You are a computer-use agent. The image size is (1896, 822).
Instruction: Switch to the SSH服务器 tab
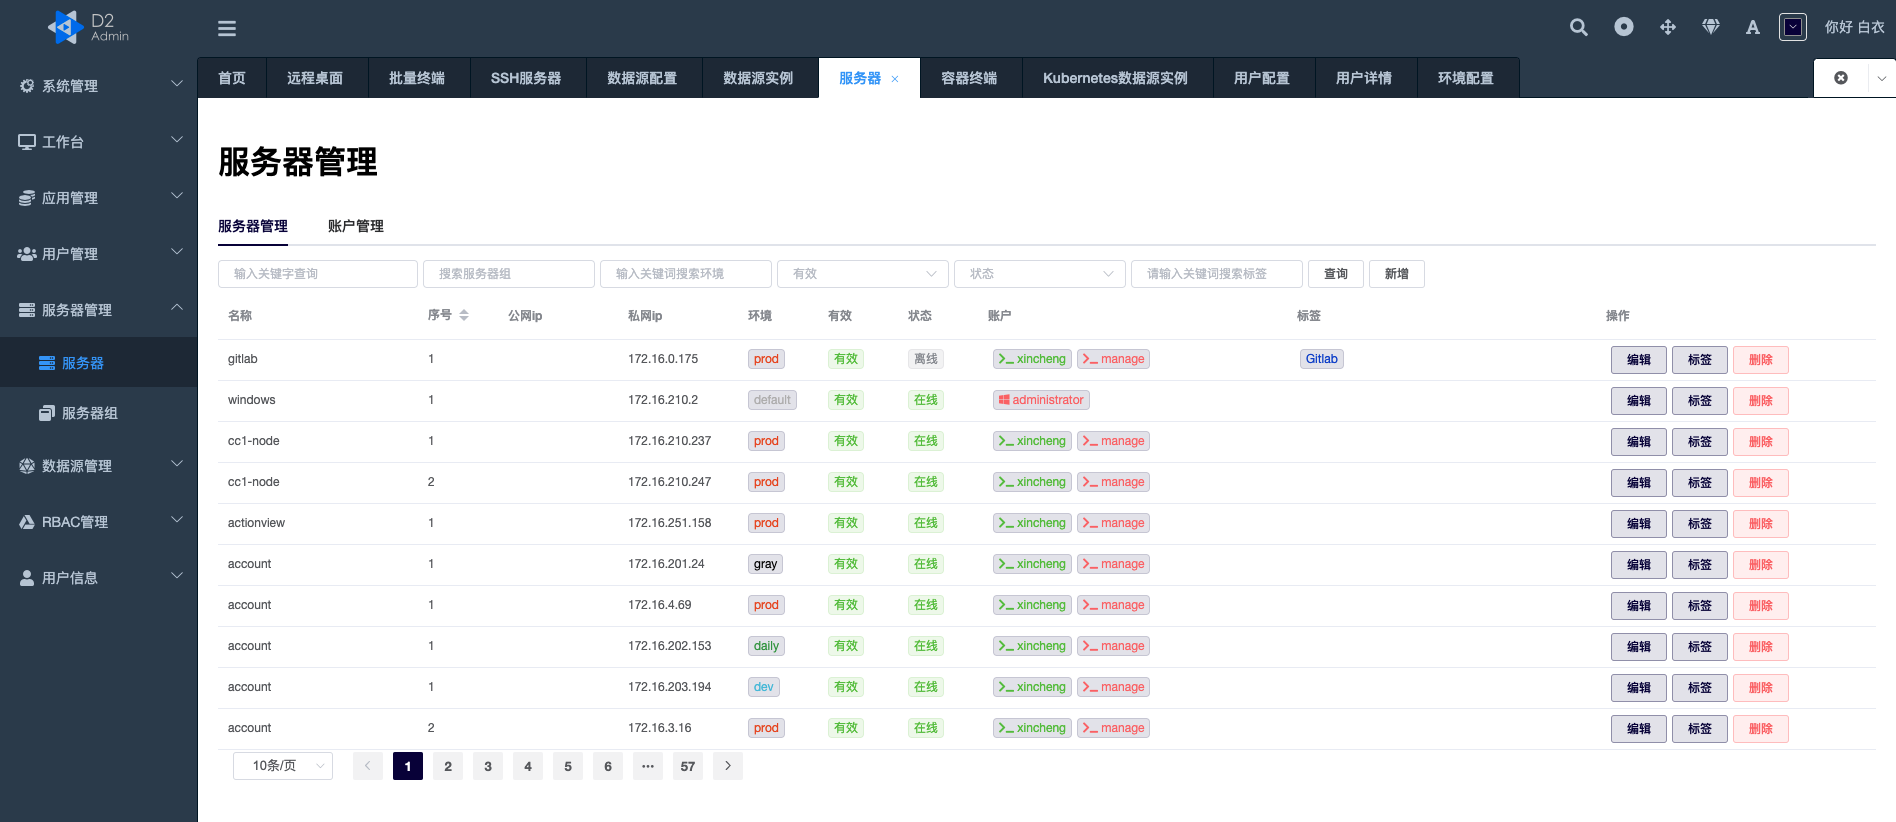click(x=526, y=78)
